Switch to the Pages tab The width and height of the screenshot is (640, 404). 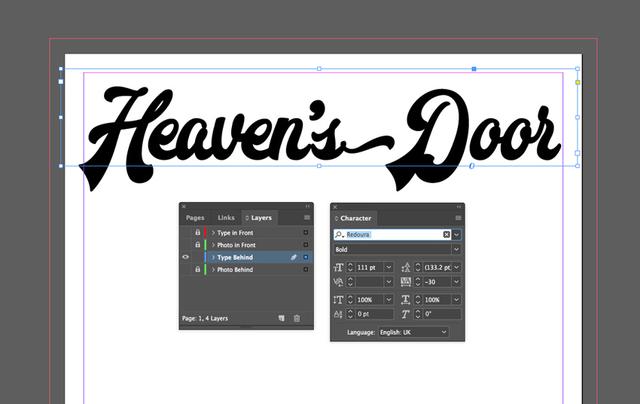point(195,218)
